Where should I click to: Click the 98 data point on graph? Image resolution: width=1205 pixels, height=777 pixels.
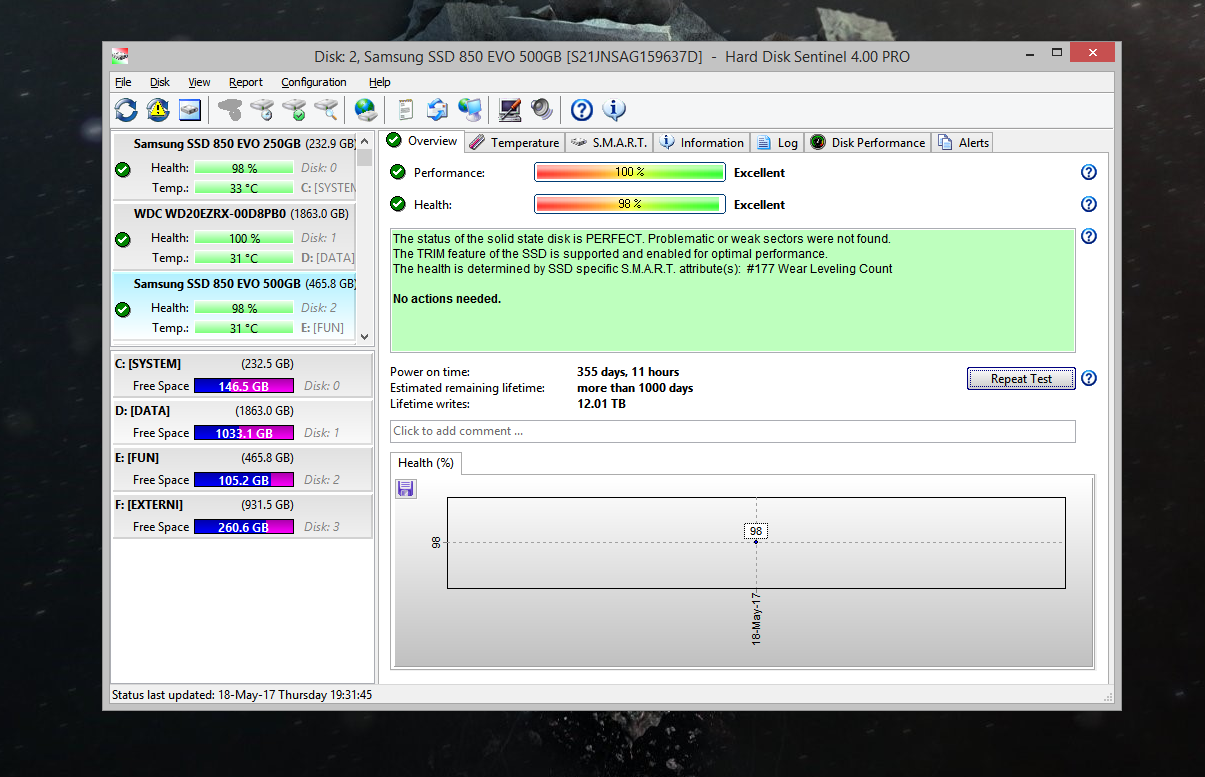(x=756, y=542)
